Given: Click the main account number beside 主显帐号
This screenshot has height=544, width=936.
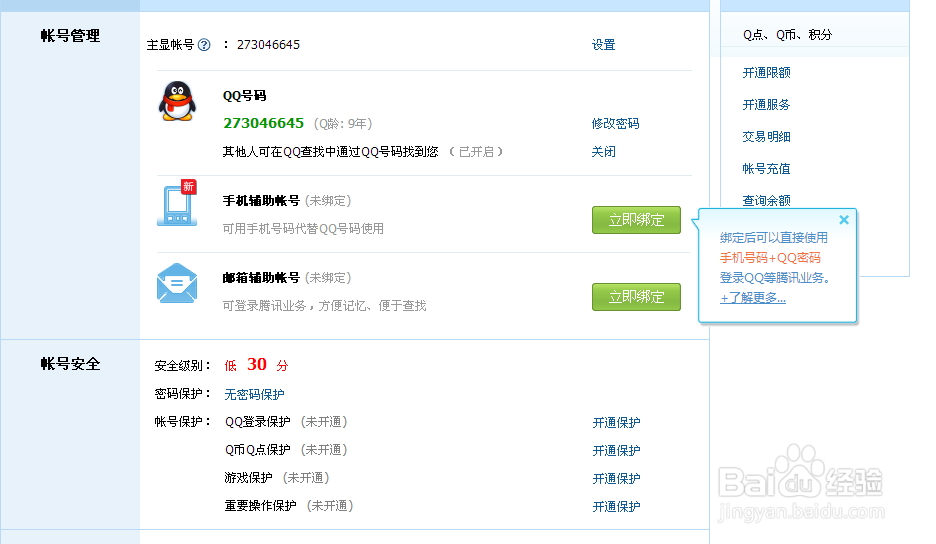Looking at the screenshot, I should point(268,45).
